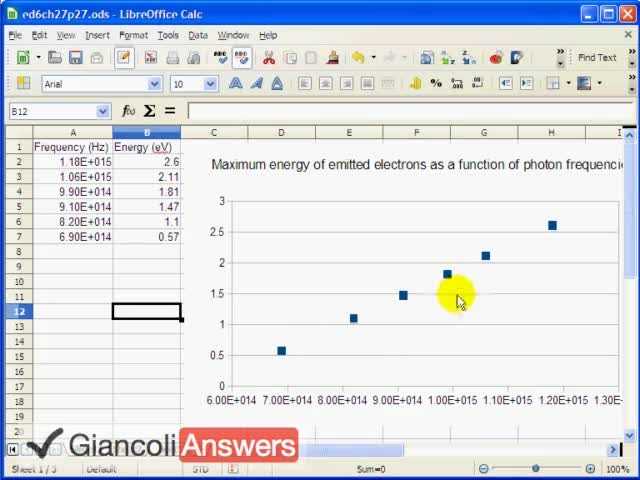Click the Sort Descending icon
Viewport: 640px width, 480px height.
pos(469,58)
